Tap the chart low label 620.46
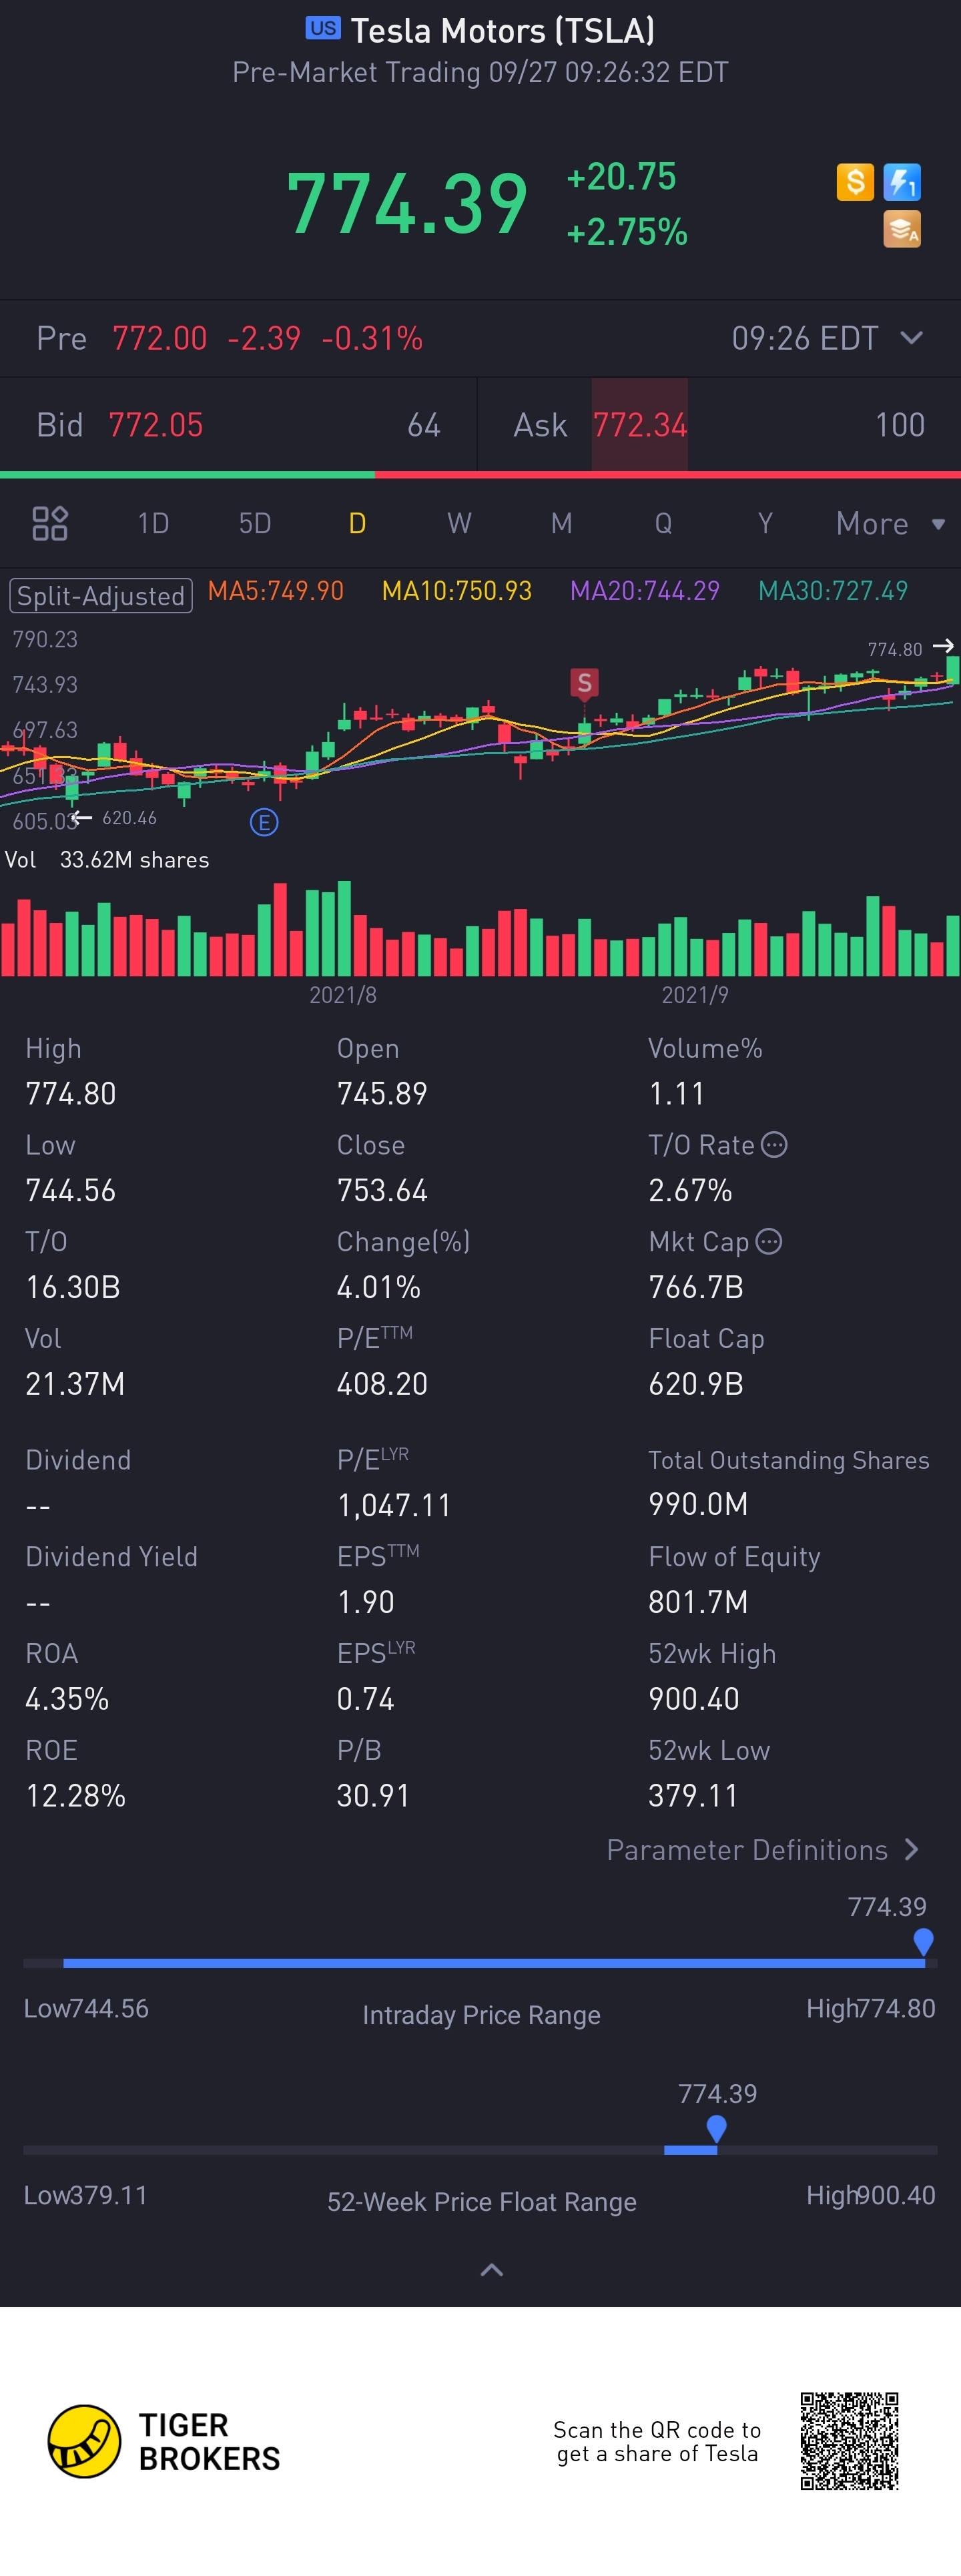Viewport: 961px width, 2576px height. [130, 818]
